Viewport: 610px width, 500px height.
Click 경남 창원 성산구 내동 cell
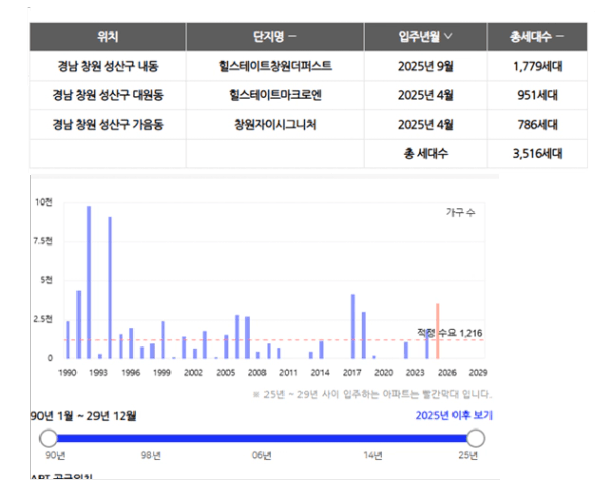click(108, 66)
